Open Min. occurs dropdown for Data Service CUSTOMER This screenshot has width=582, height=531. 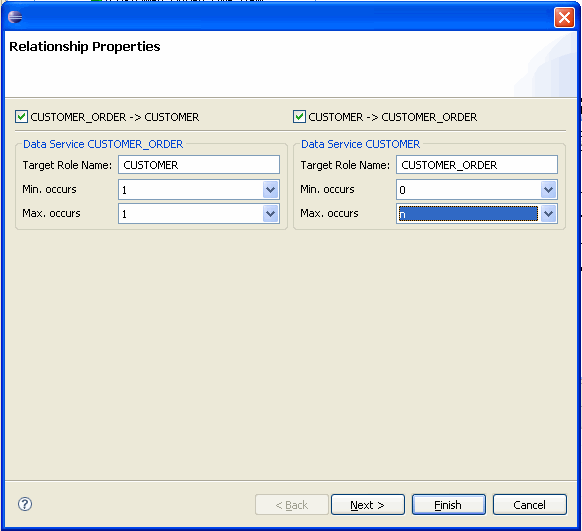coord(549,190)
